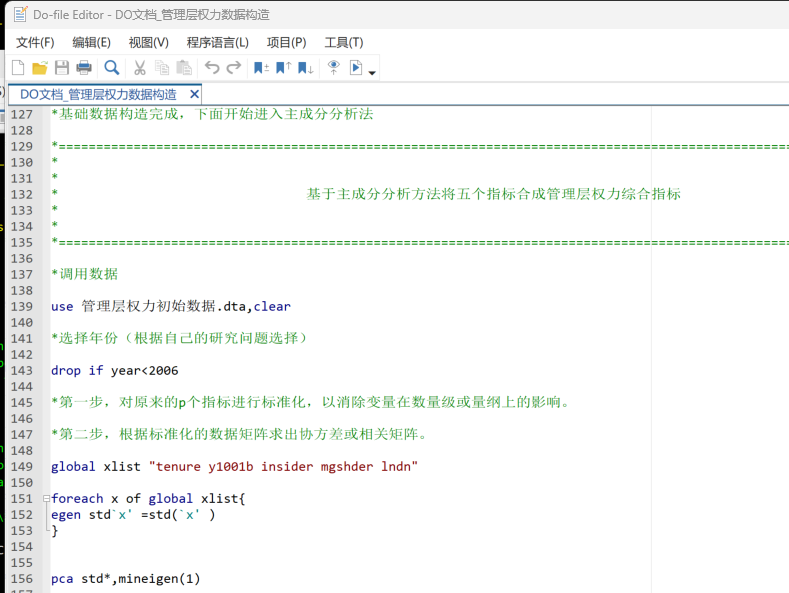Screen dimensions: 789x593
Task: Print the do-file with printer icon
Action: [x=84, y=67]
